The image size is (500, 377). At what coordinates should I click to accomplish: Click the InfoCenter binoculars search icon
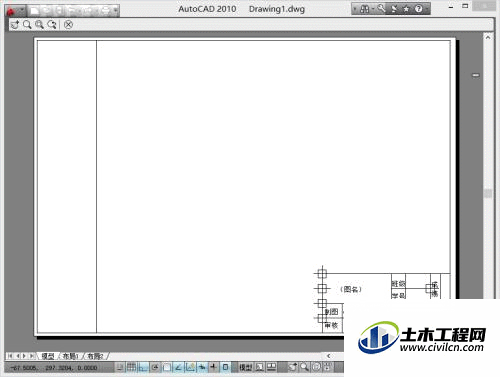pos(365,9)
